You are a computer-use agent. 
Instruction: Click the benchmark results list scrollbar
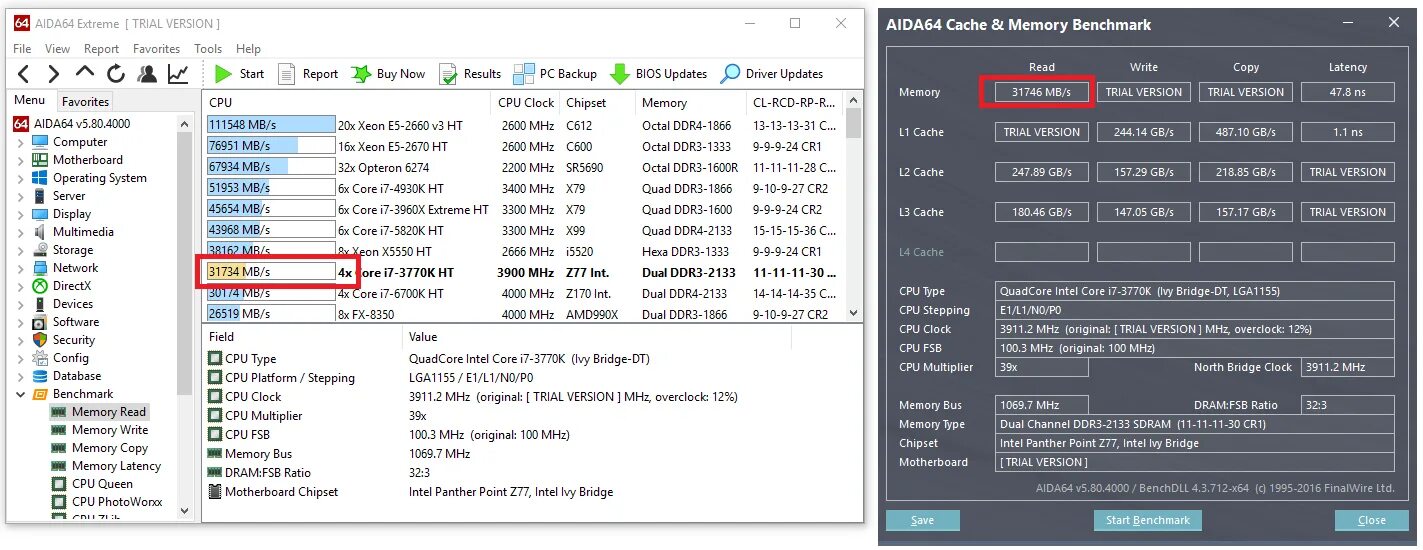coord(853,200)
